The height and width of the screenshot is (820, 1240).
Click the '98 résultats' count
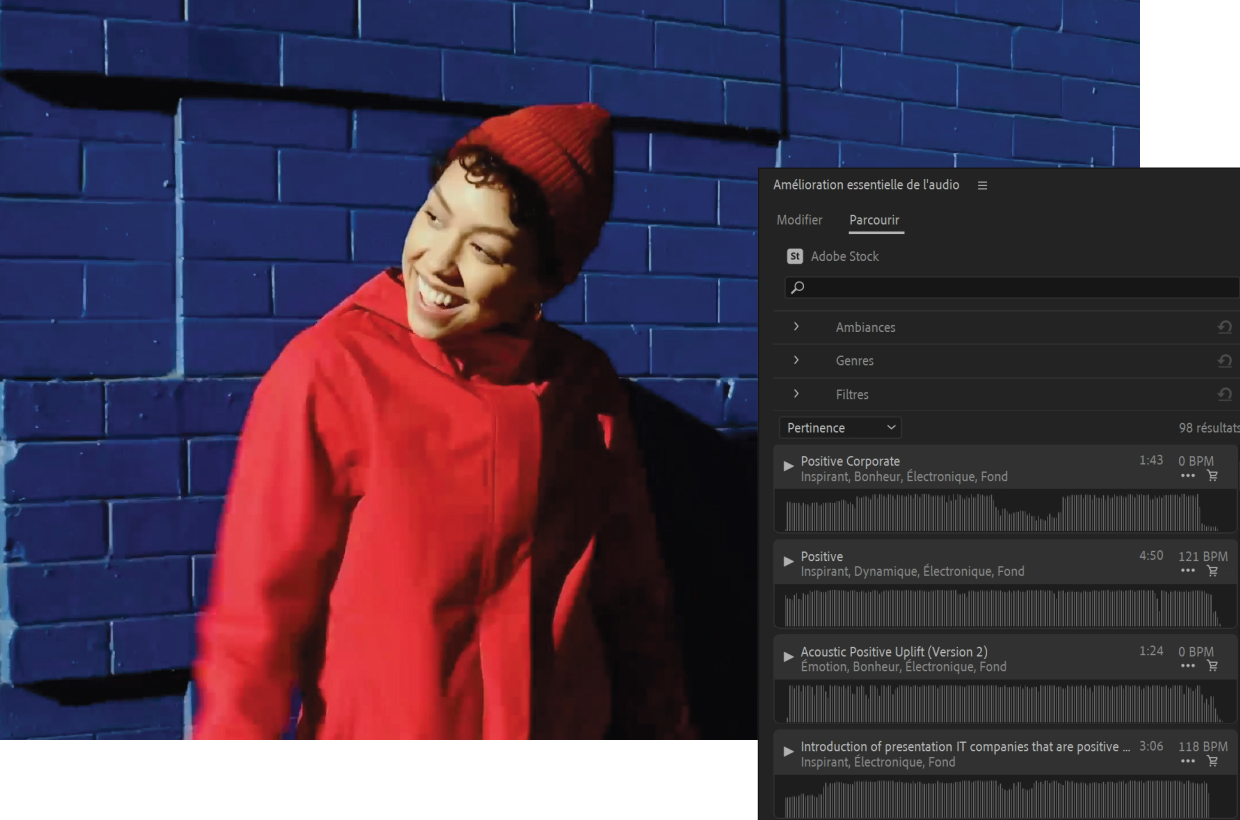pyautogui.click(x=1209, y=428)
